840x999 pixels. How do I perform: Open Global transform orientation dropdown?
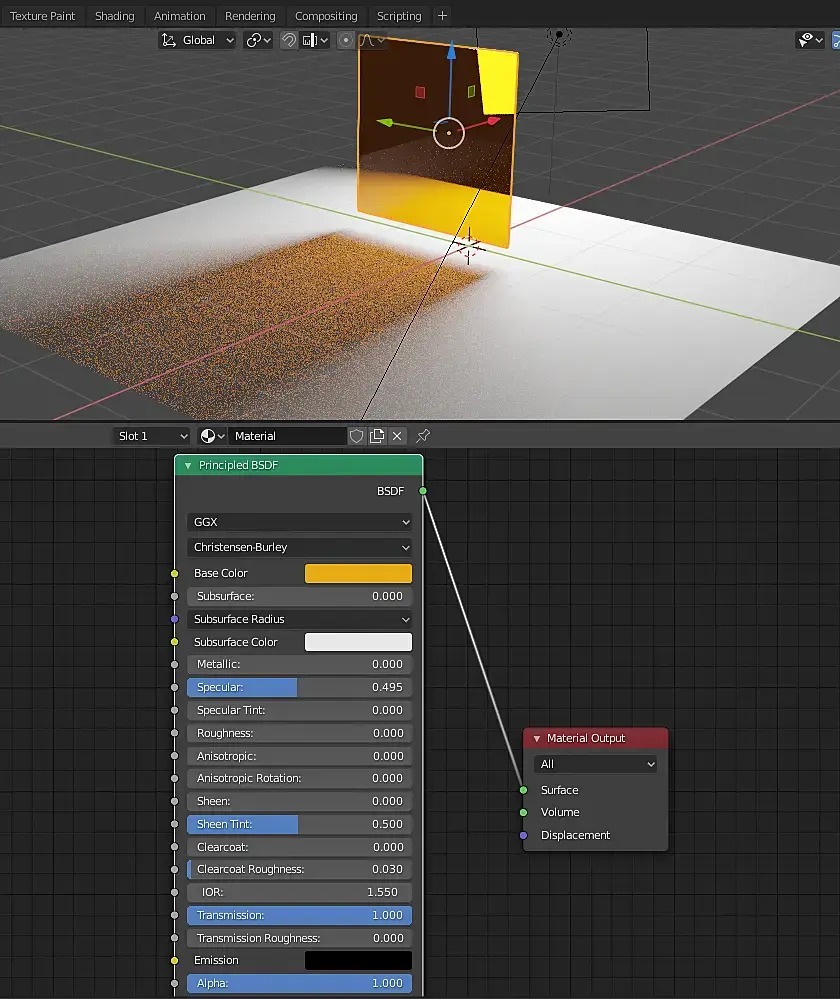point(198,40)
